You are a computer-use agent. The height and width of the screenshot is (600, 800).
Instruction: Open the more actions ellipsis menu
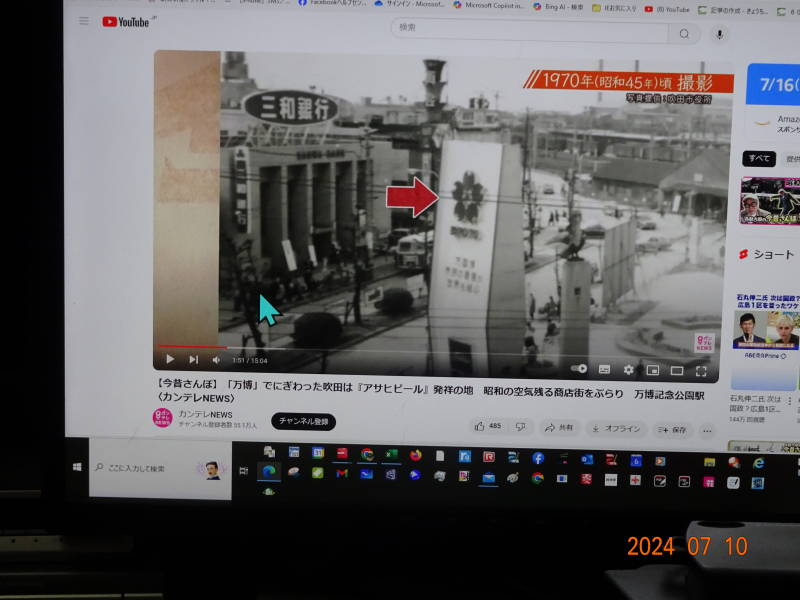707,431
